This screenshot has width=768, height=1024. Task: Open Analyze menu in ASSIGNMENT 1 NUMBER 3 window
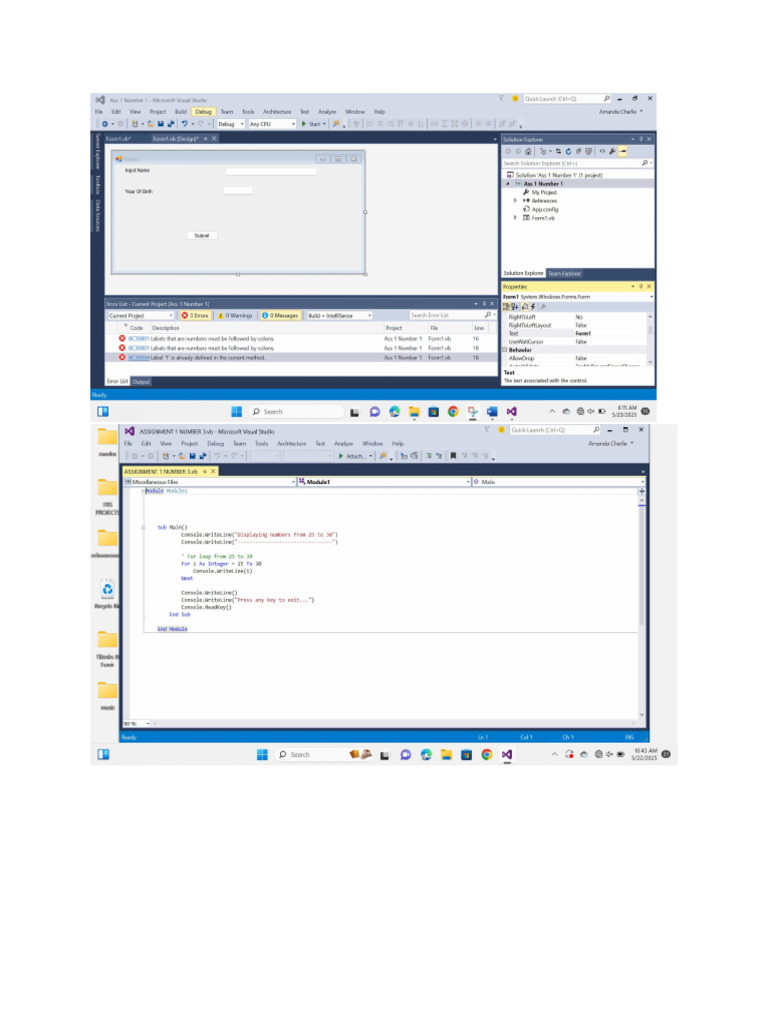tap(344, 443)
